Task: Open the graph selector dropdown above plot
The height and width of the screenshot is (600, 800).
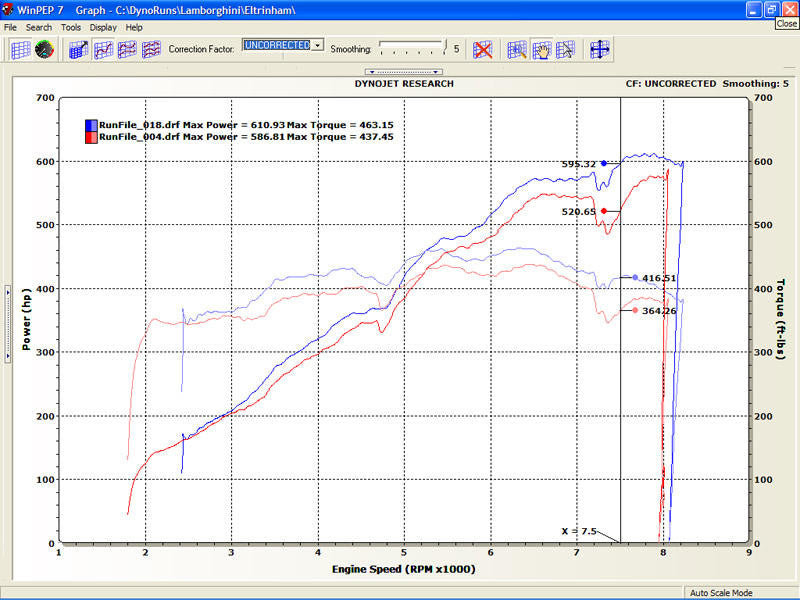Action: (404, 71)
